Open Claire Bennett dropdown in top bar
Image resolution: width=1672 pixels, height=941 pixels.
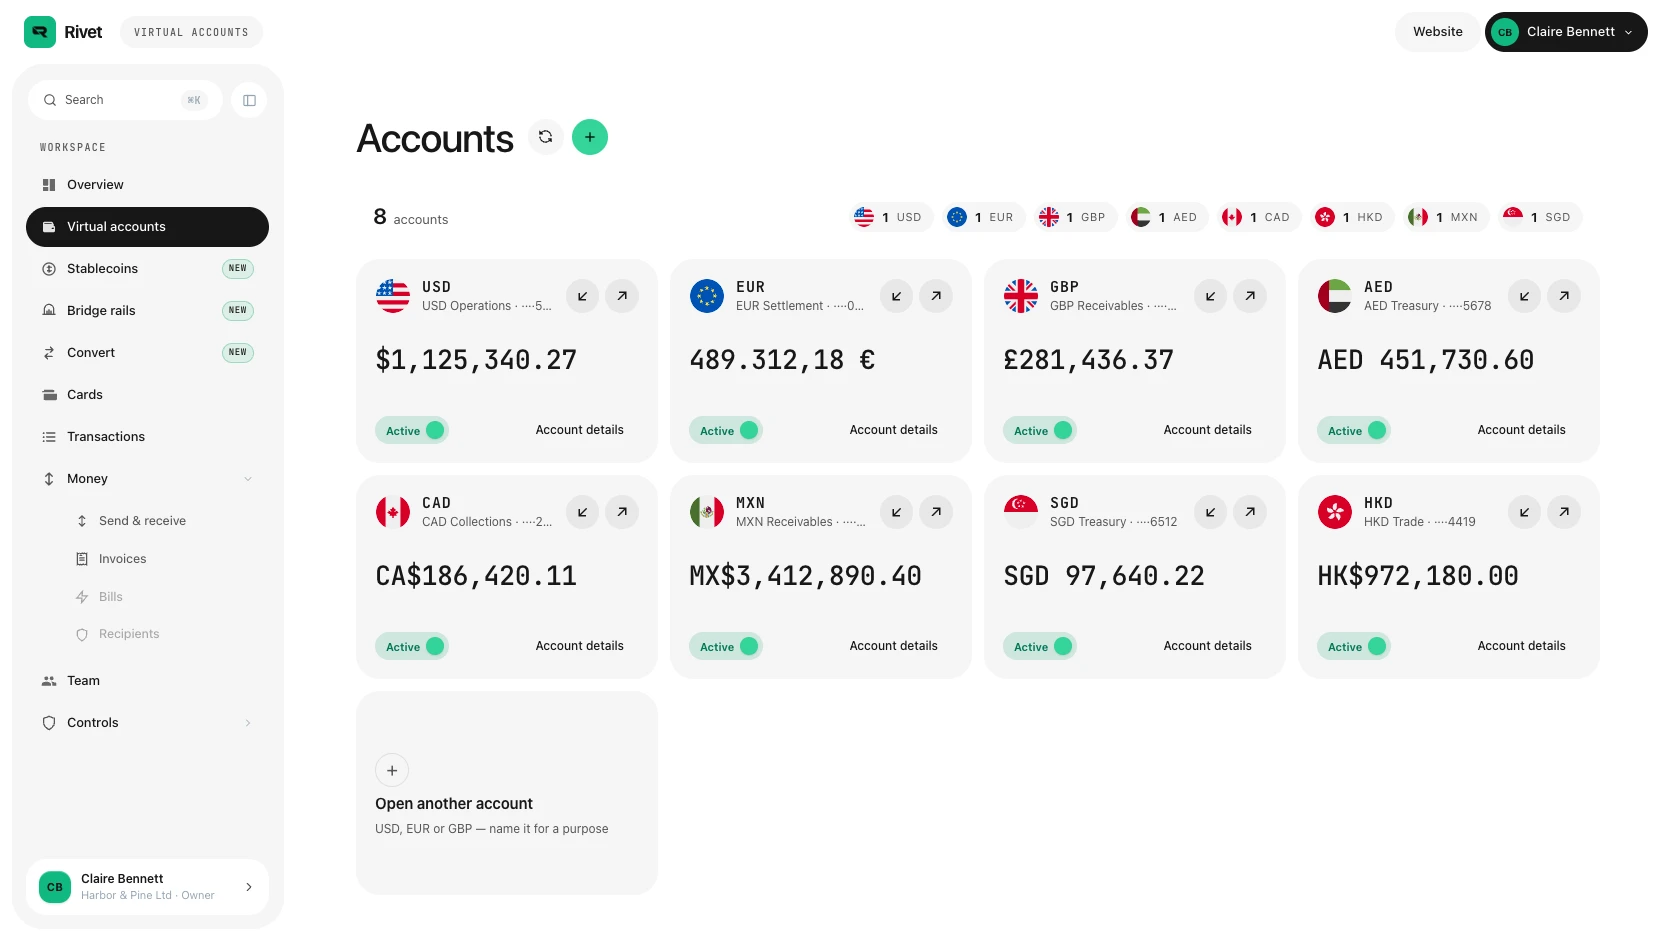(x=1566, y=32)
